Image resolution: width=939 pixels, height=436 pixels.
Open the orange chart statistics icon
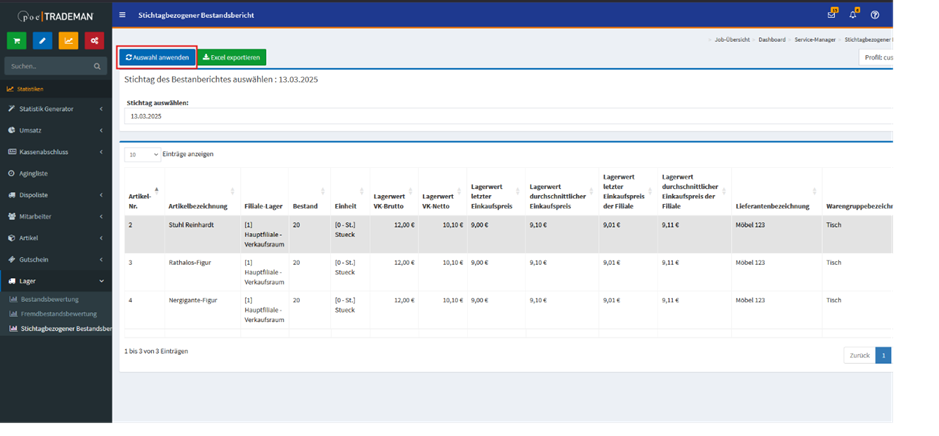pyautogui.click(x=68, y=41)
